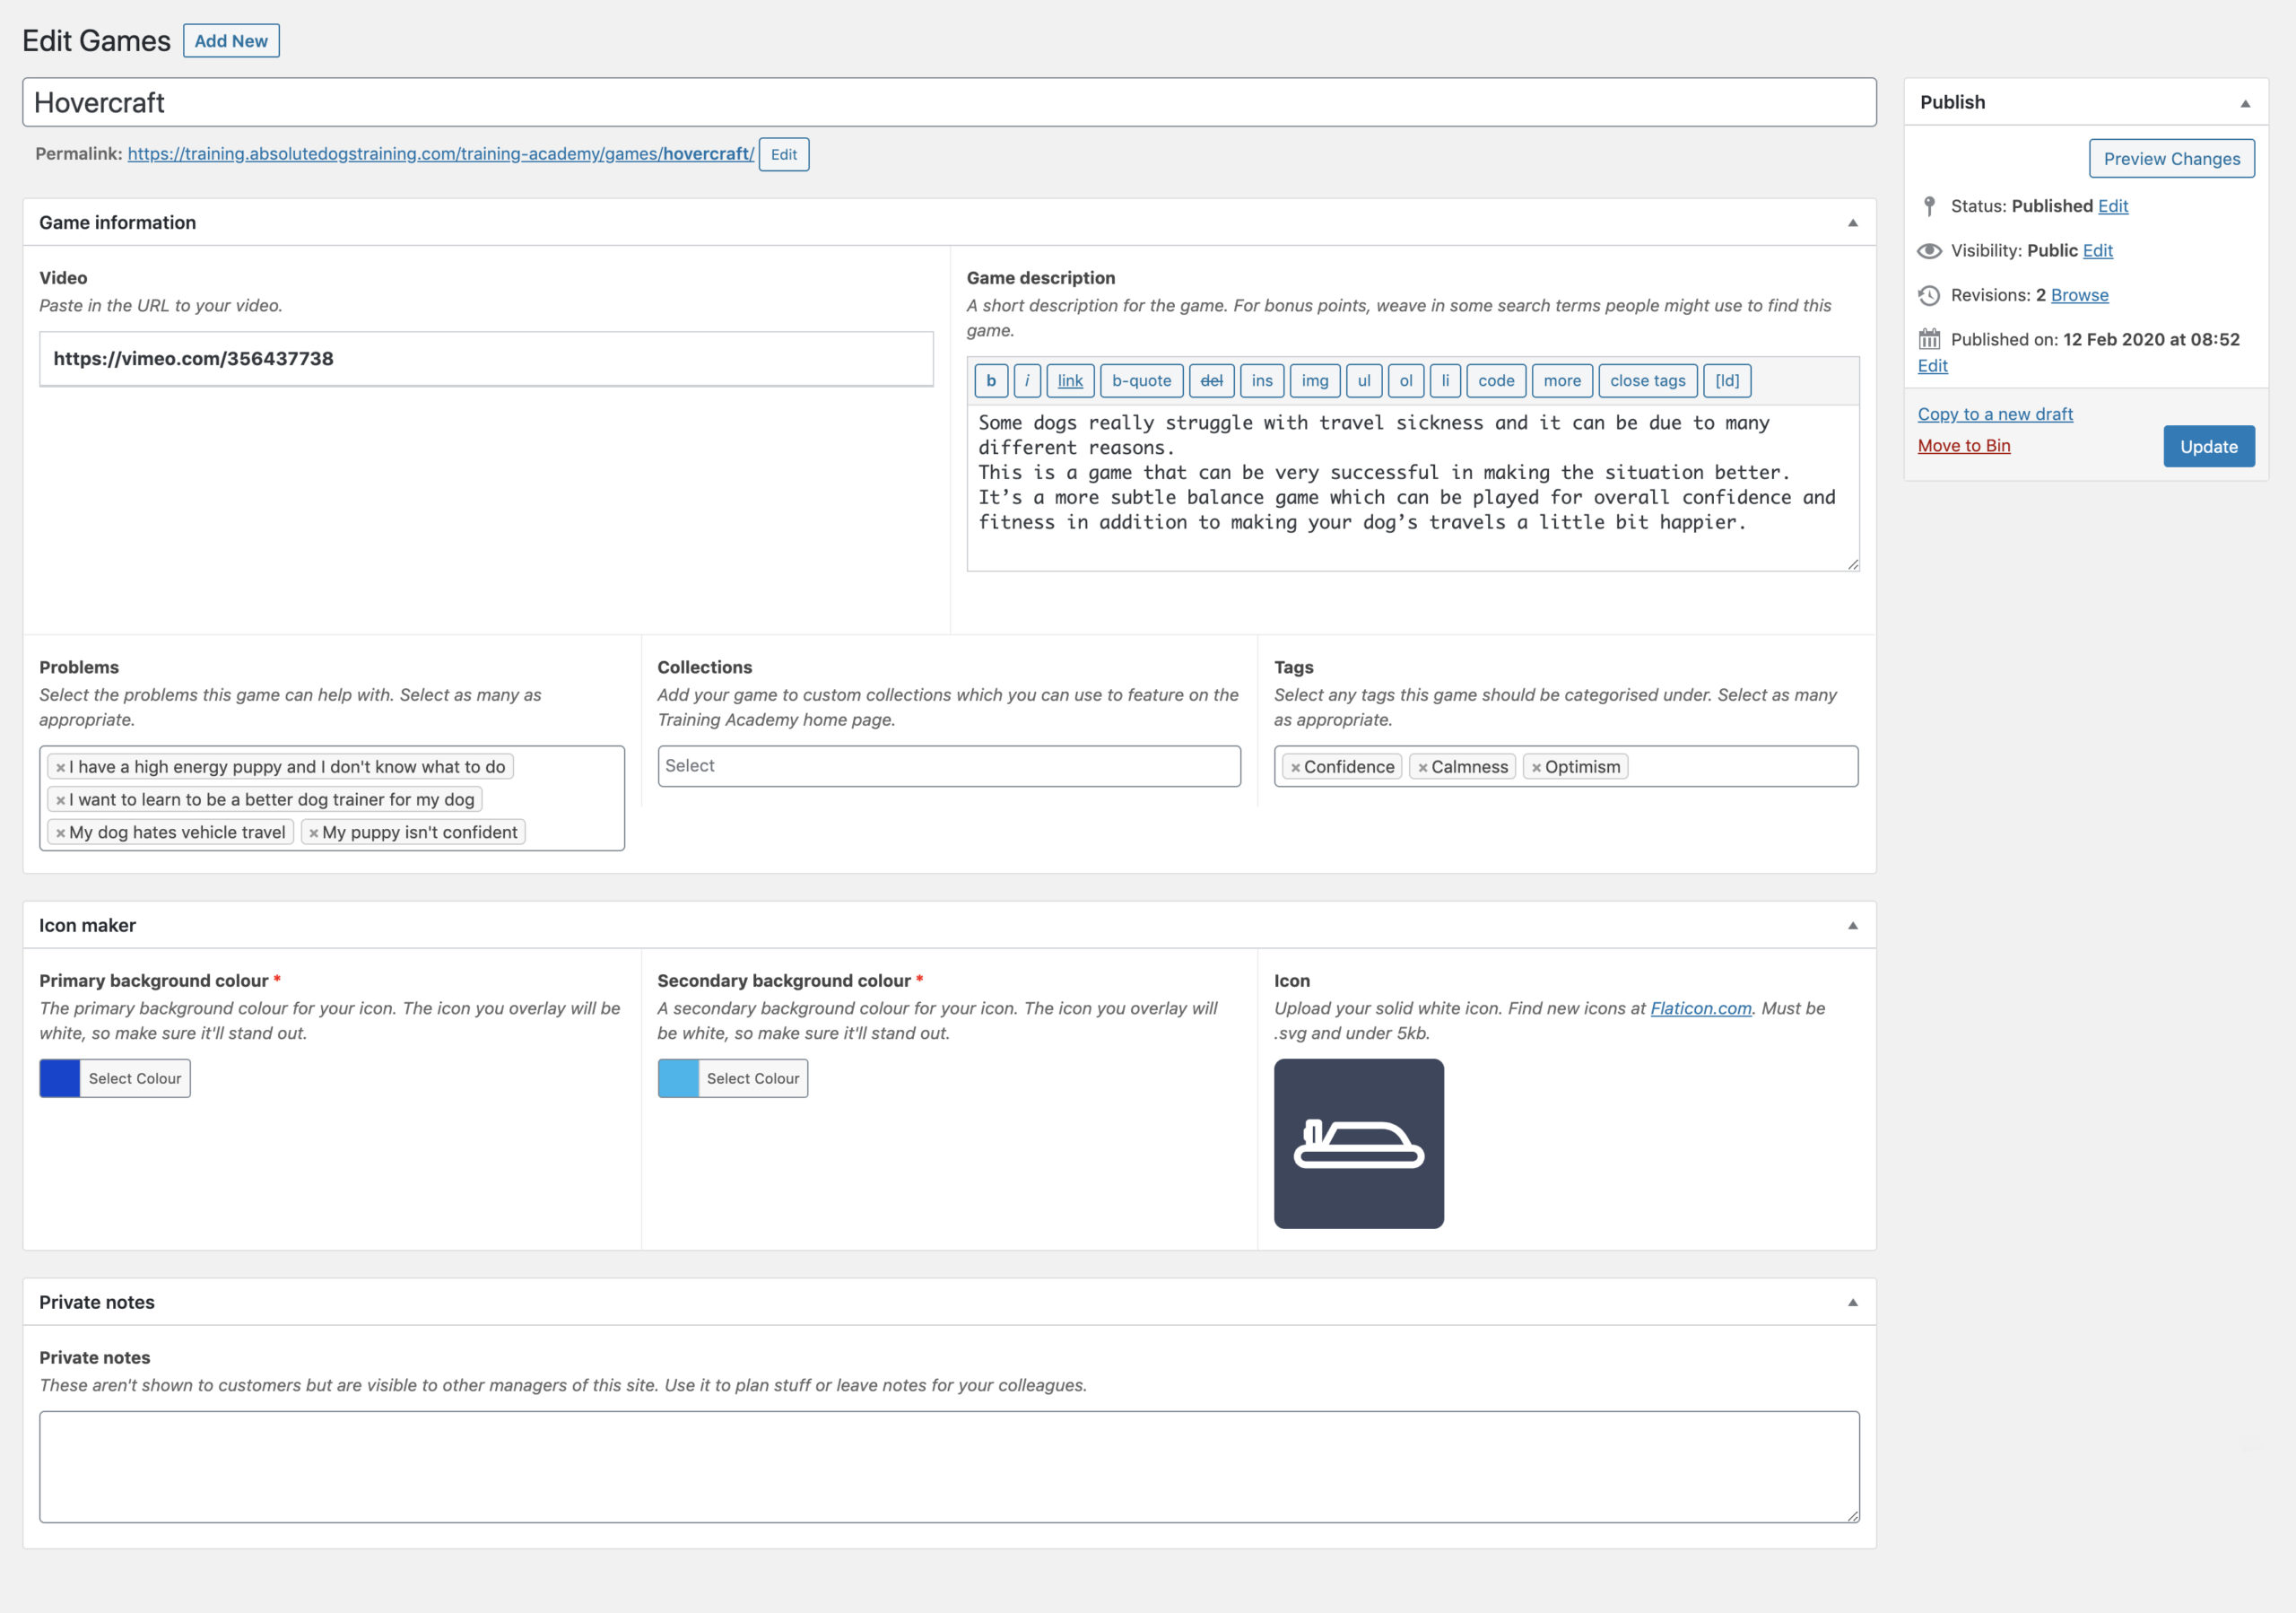Click into the Private notes textarea
2296x1613 pixels.
[949, 1467]
